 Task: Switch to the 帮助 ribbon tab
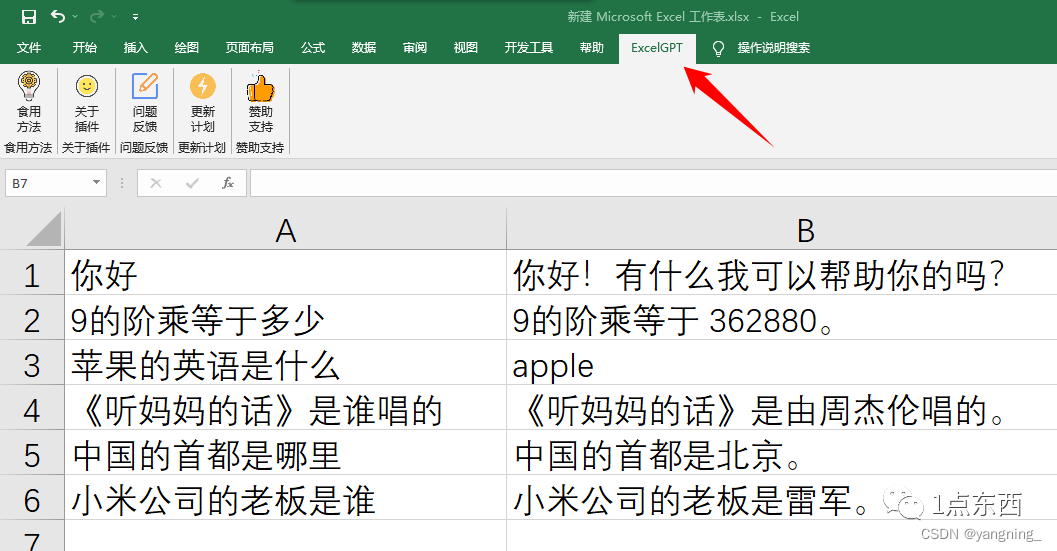click(591, 48)
